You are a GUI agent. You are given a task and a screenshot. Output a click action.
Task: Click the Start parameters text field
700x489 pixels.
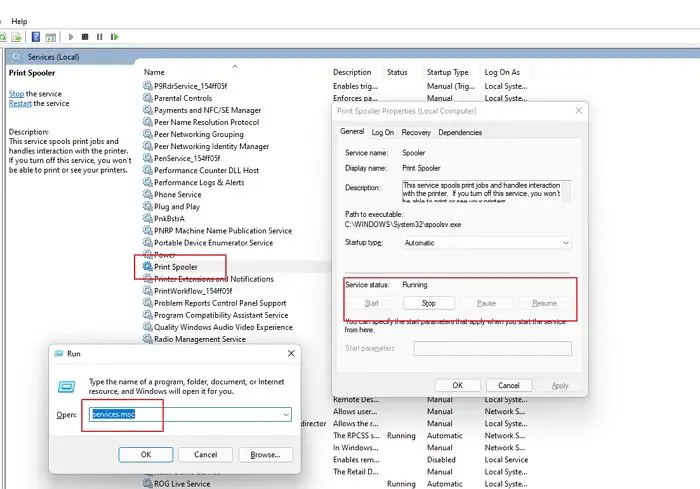(492, 348)
